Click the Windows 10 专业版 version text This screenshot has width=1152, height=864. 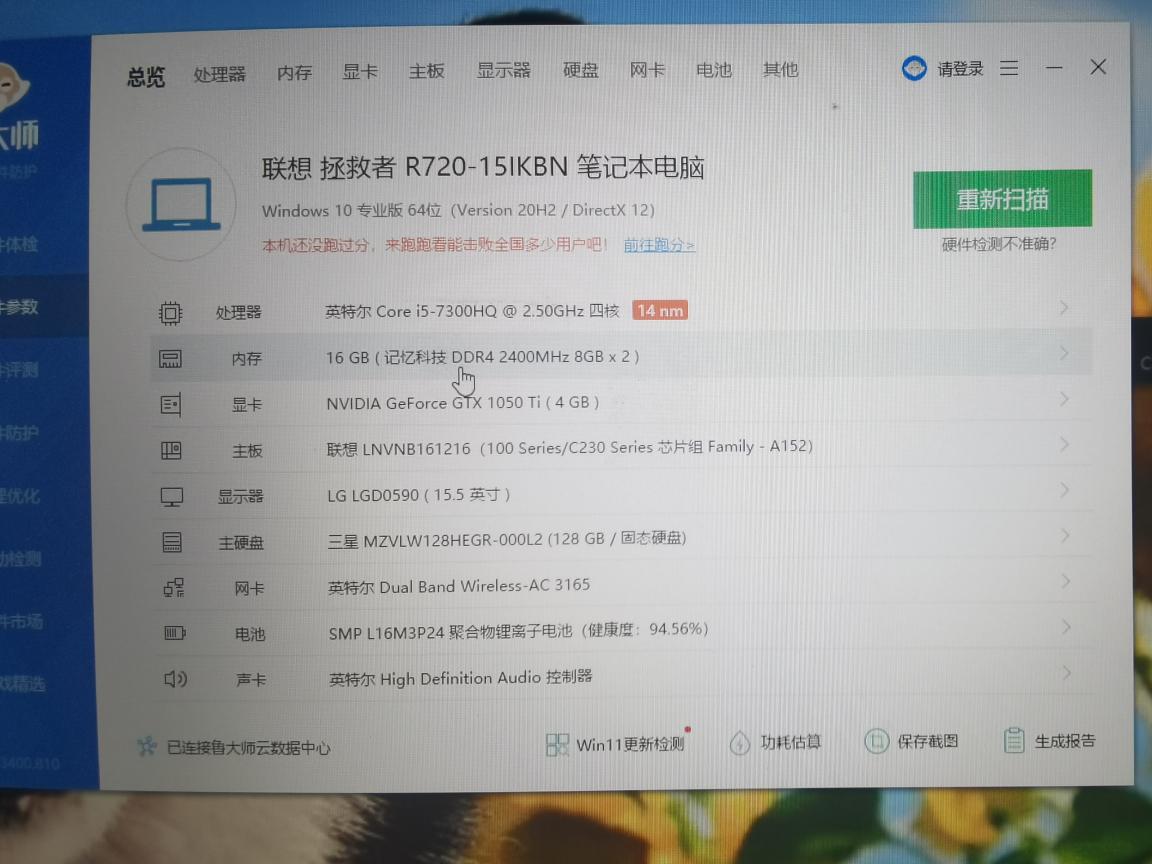click(x=458, y=210)
